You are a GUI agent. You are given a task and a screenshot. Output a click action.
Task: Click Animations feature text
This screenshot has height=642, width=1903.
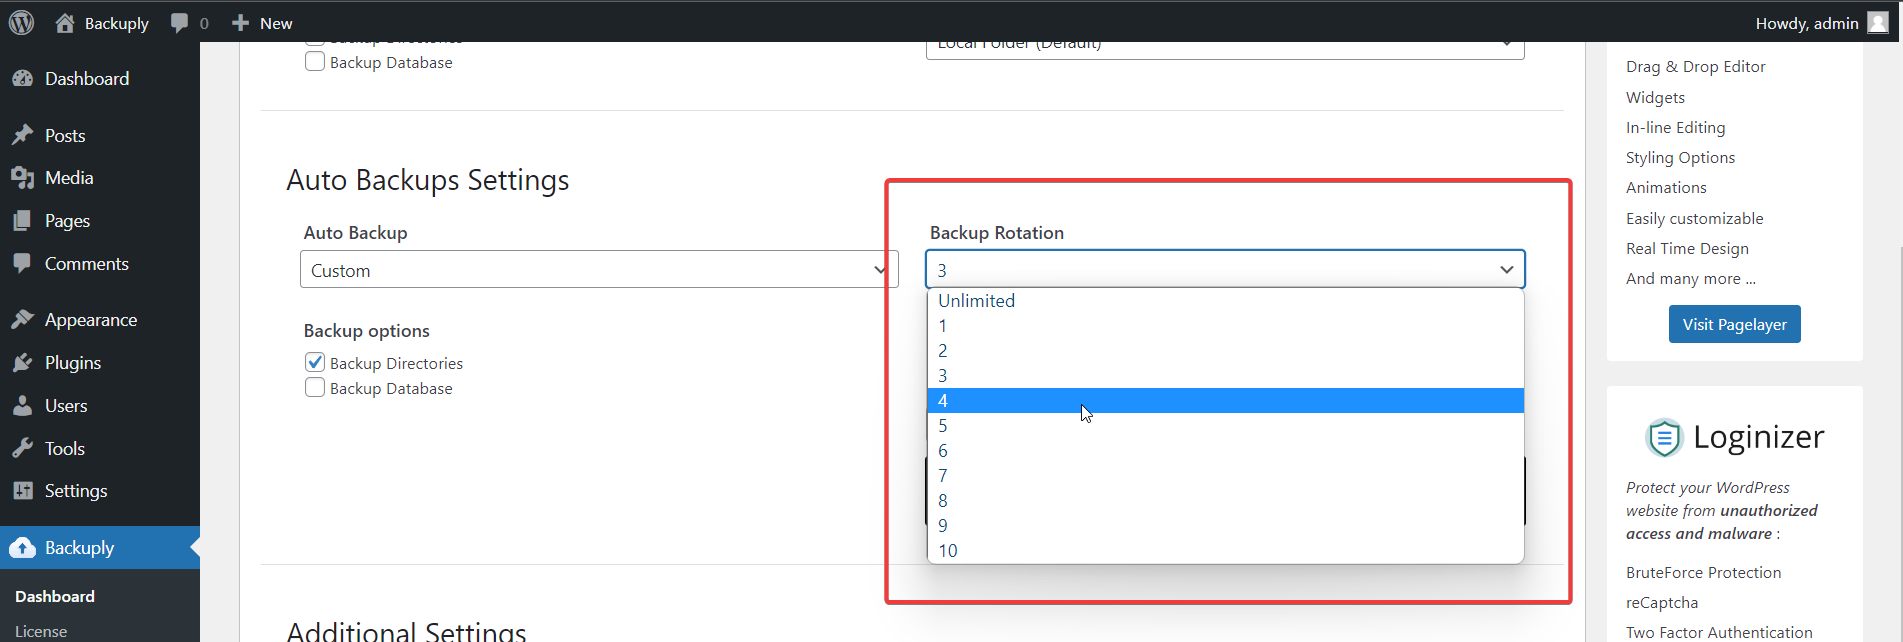[x=1666, y=188]
